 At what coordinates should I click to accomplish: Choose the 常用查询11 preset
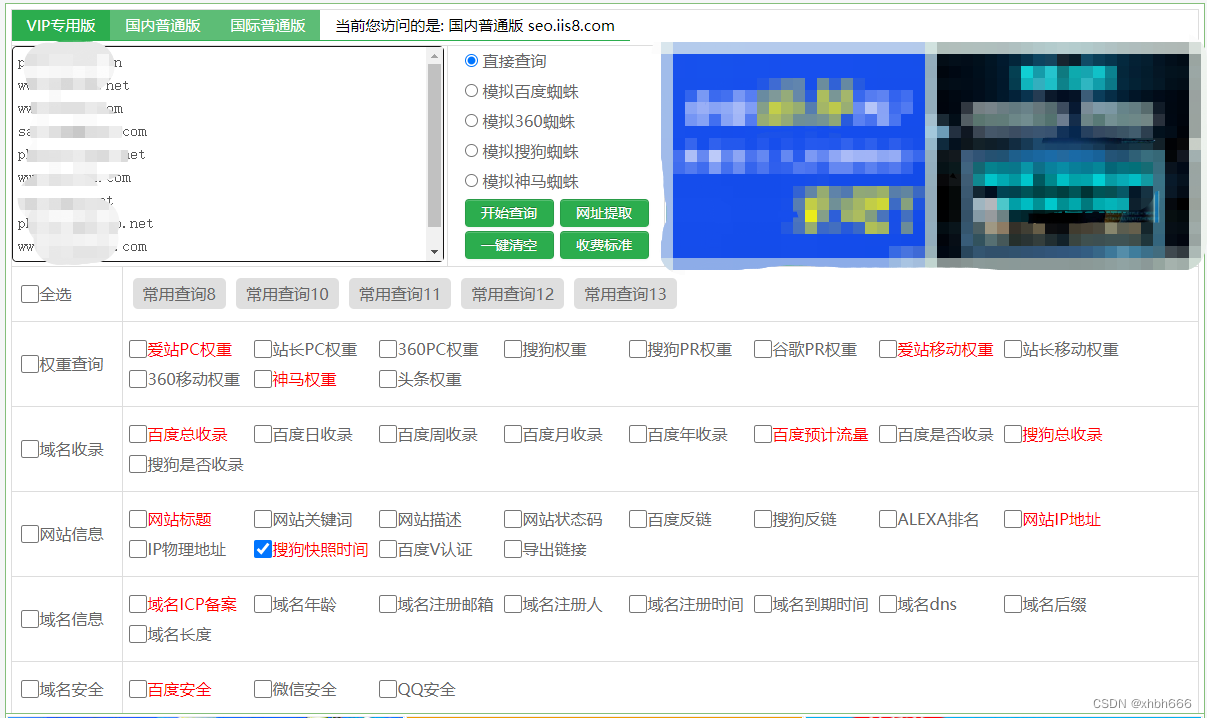[x=400, y=294]
